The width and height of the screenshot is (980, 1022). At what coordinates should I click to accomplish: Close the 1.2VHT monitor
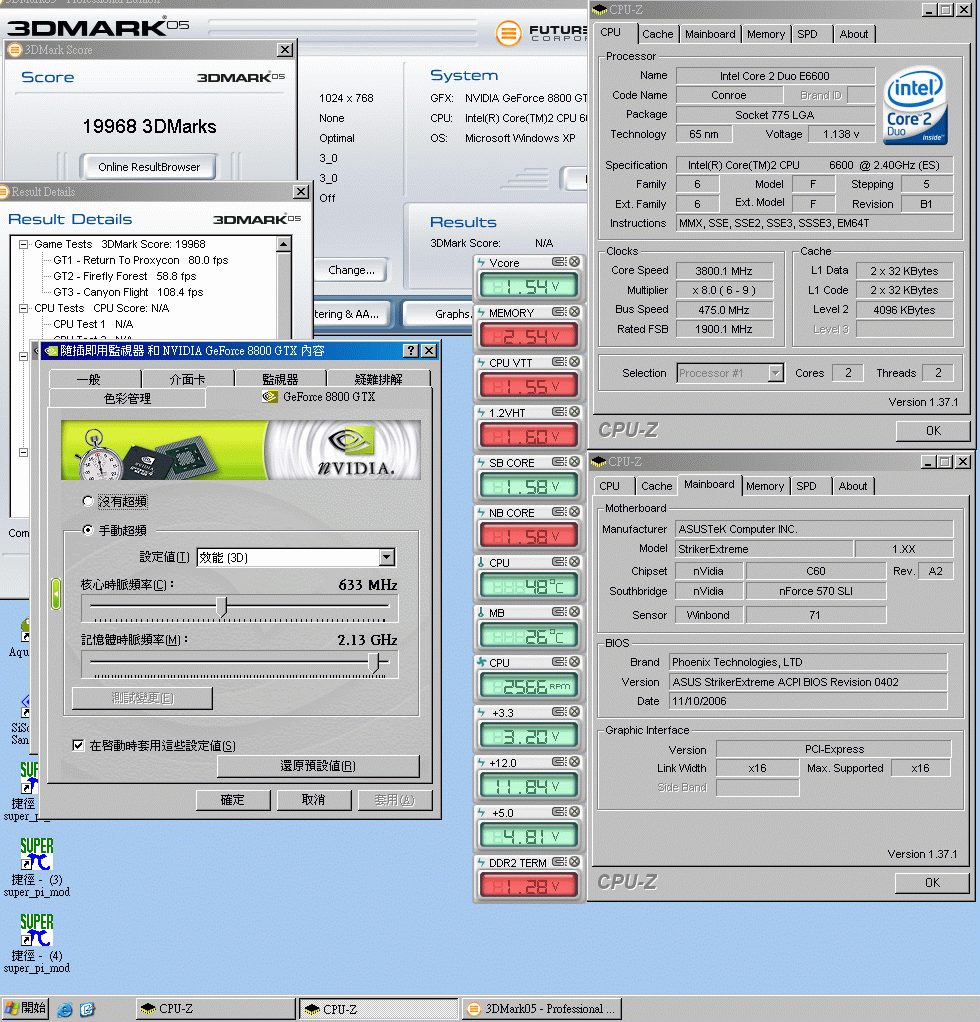pyautogui.click(x=574, y=411)
